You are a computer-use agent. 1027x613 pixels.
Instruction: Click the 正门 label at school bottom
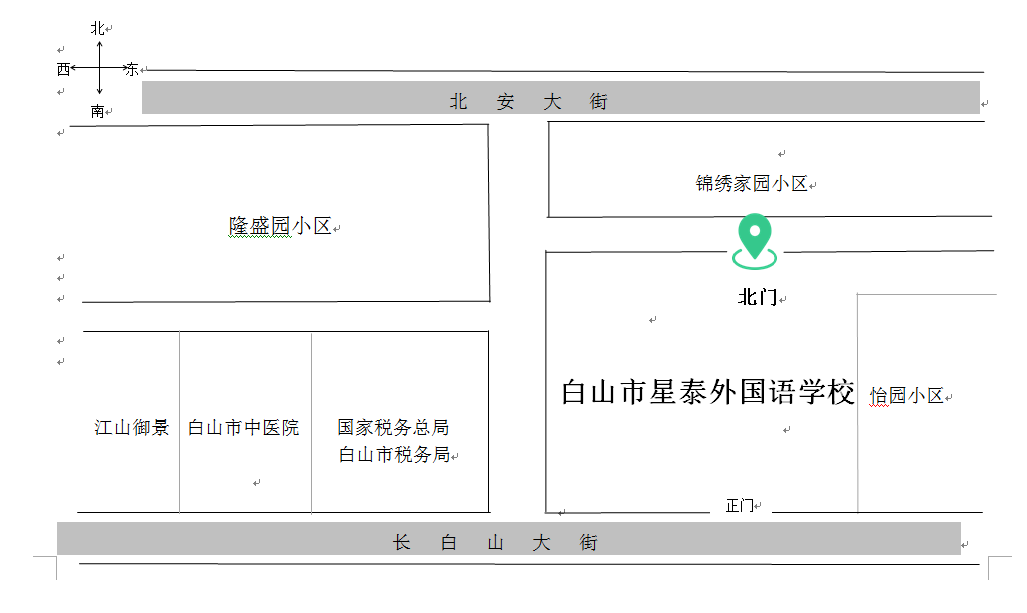click(739, 506)
